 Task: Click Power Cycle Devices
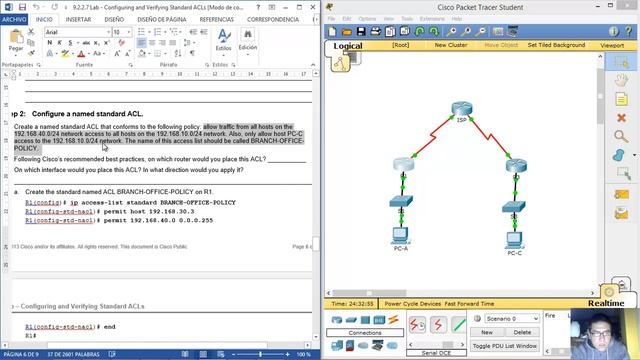tap(412, 304)
